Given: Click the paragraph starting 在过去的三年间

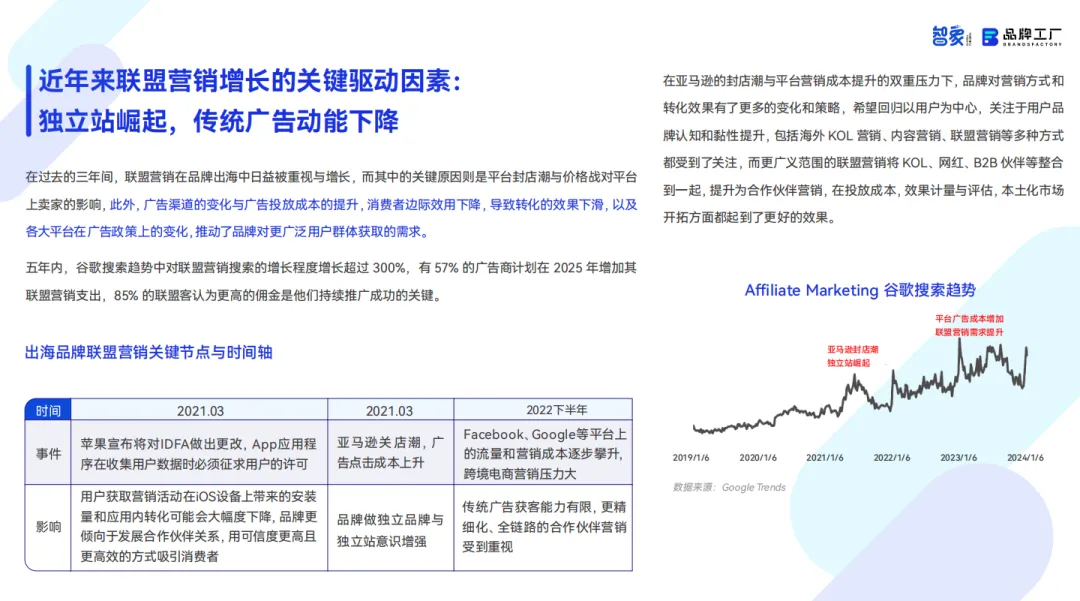Looking at the screenshot, I should (x=331, y=204).
